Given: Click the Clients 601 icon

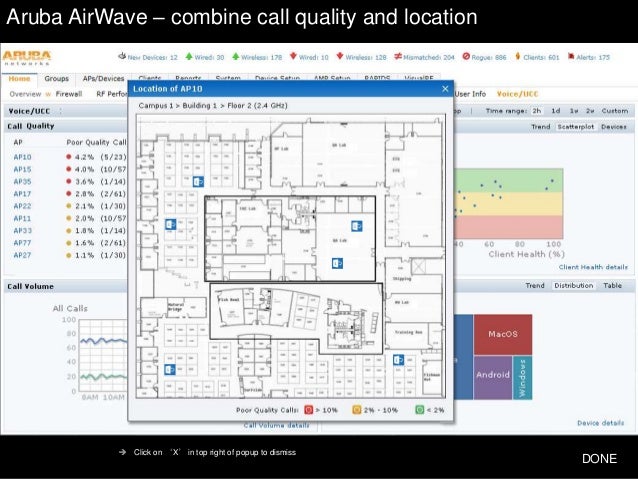Looking at the screenshot, I should tap(518, 56).
